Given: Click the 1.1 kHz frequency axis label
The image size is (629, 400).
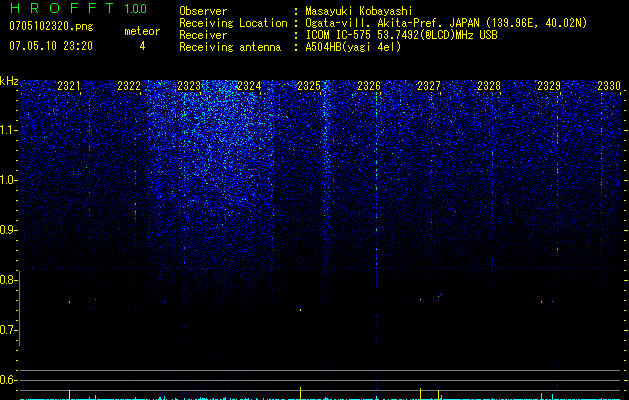Looking at the screenshot, I should pyautogui.click(x=8, y=130).
